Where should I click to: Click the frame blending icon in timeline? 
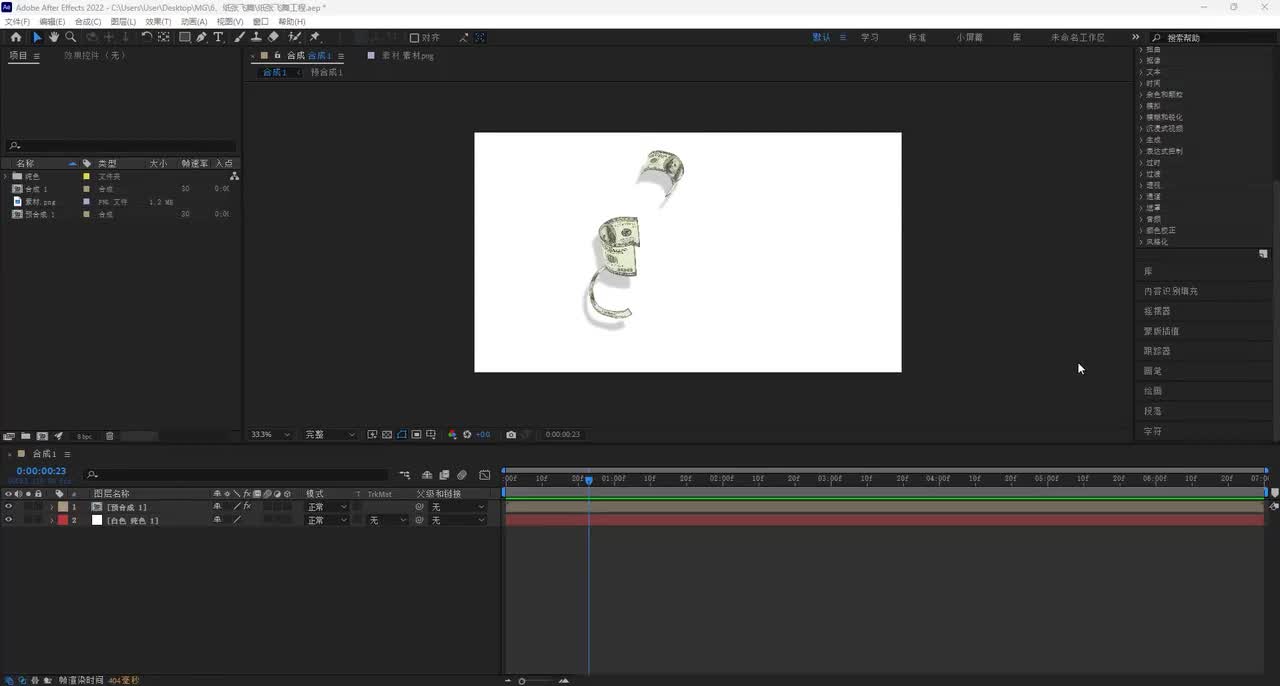click(445, 475)
